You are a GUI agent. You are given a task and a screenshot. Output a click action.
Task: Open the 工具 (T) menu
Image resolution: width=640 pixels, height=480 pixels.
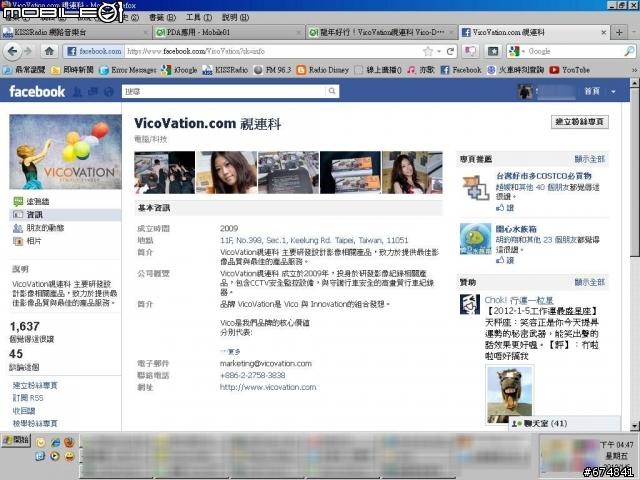point(199,18)
